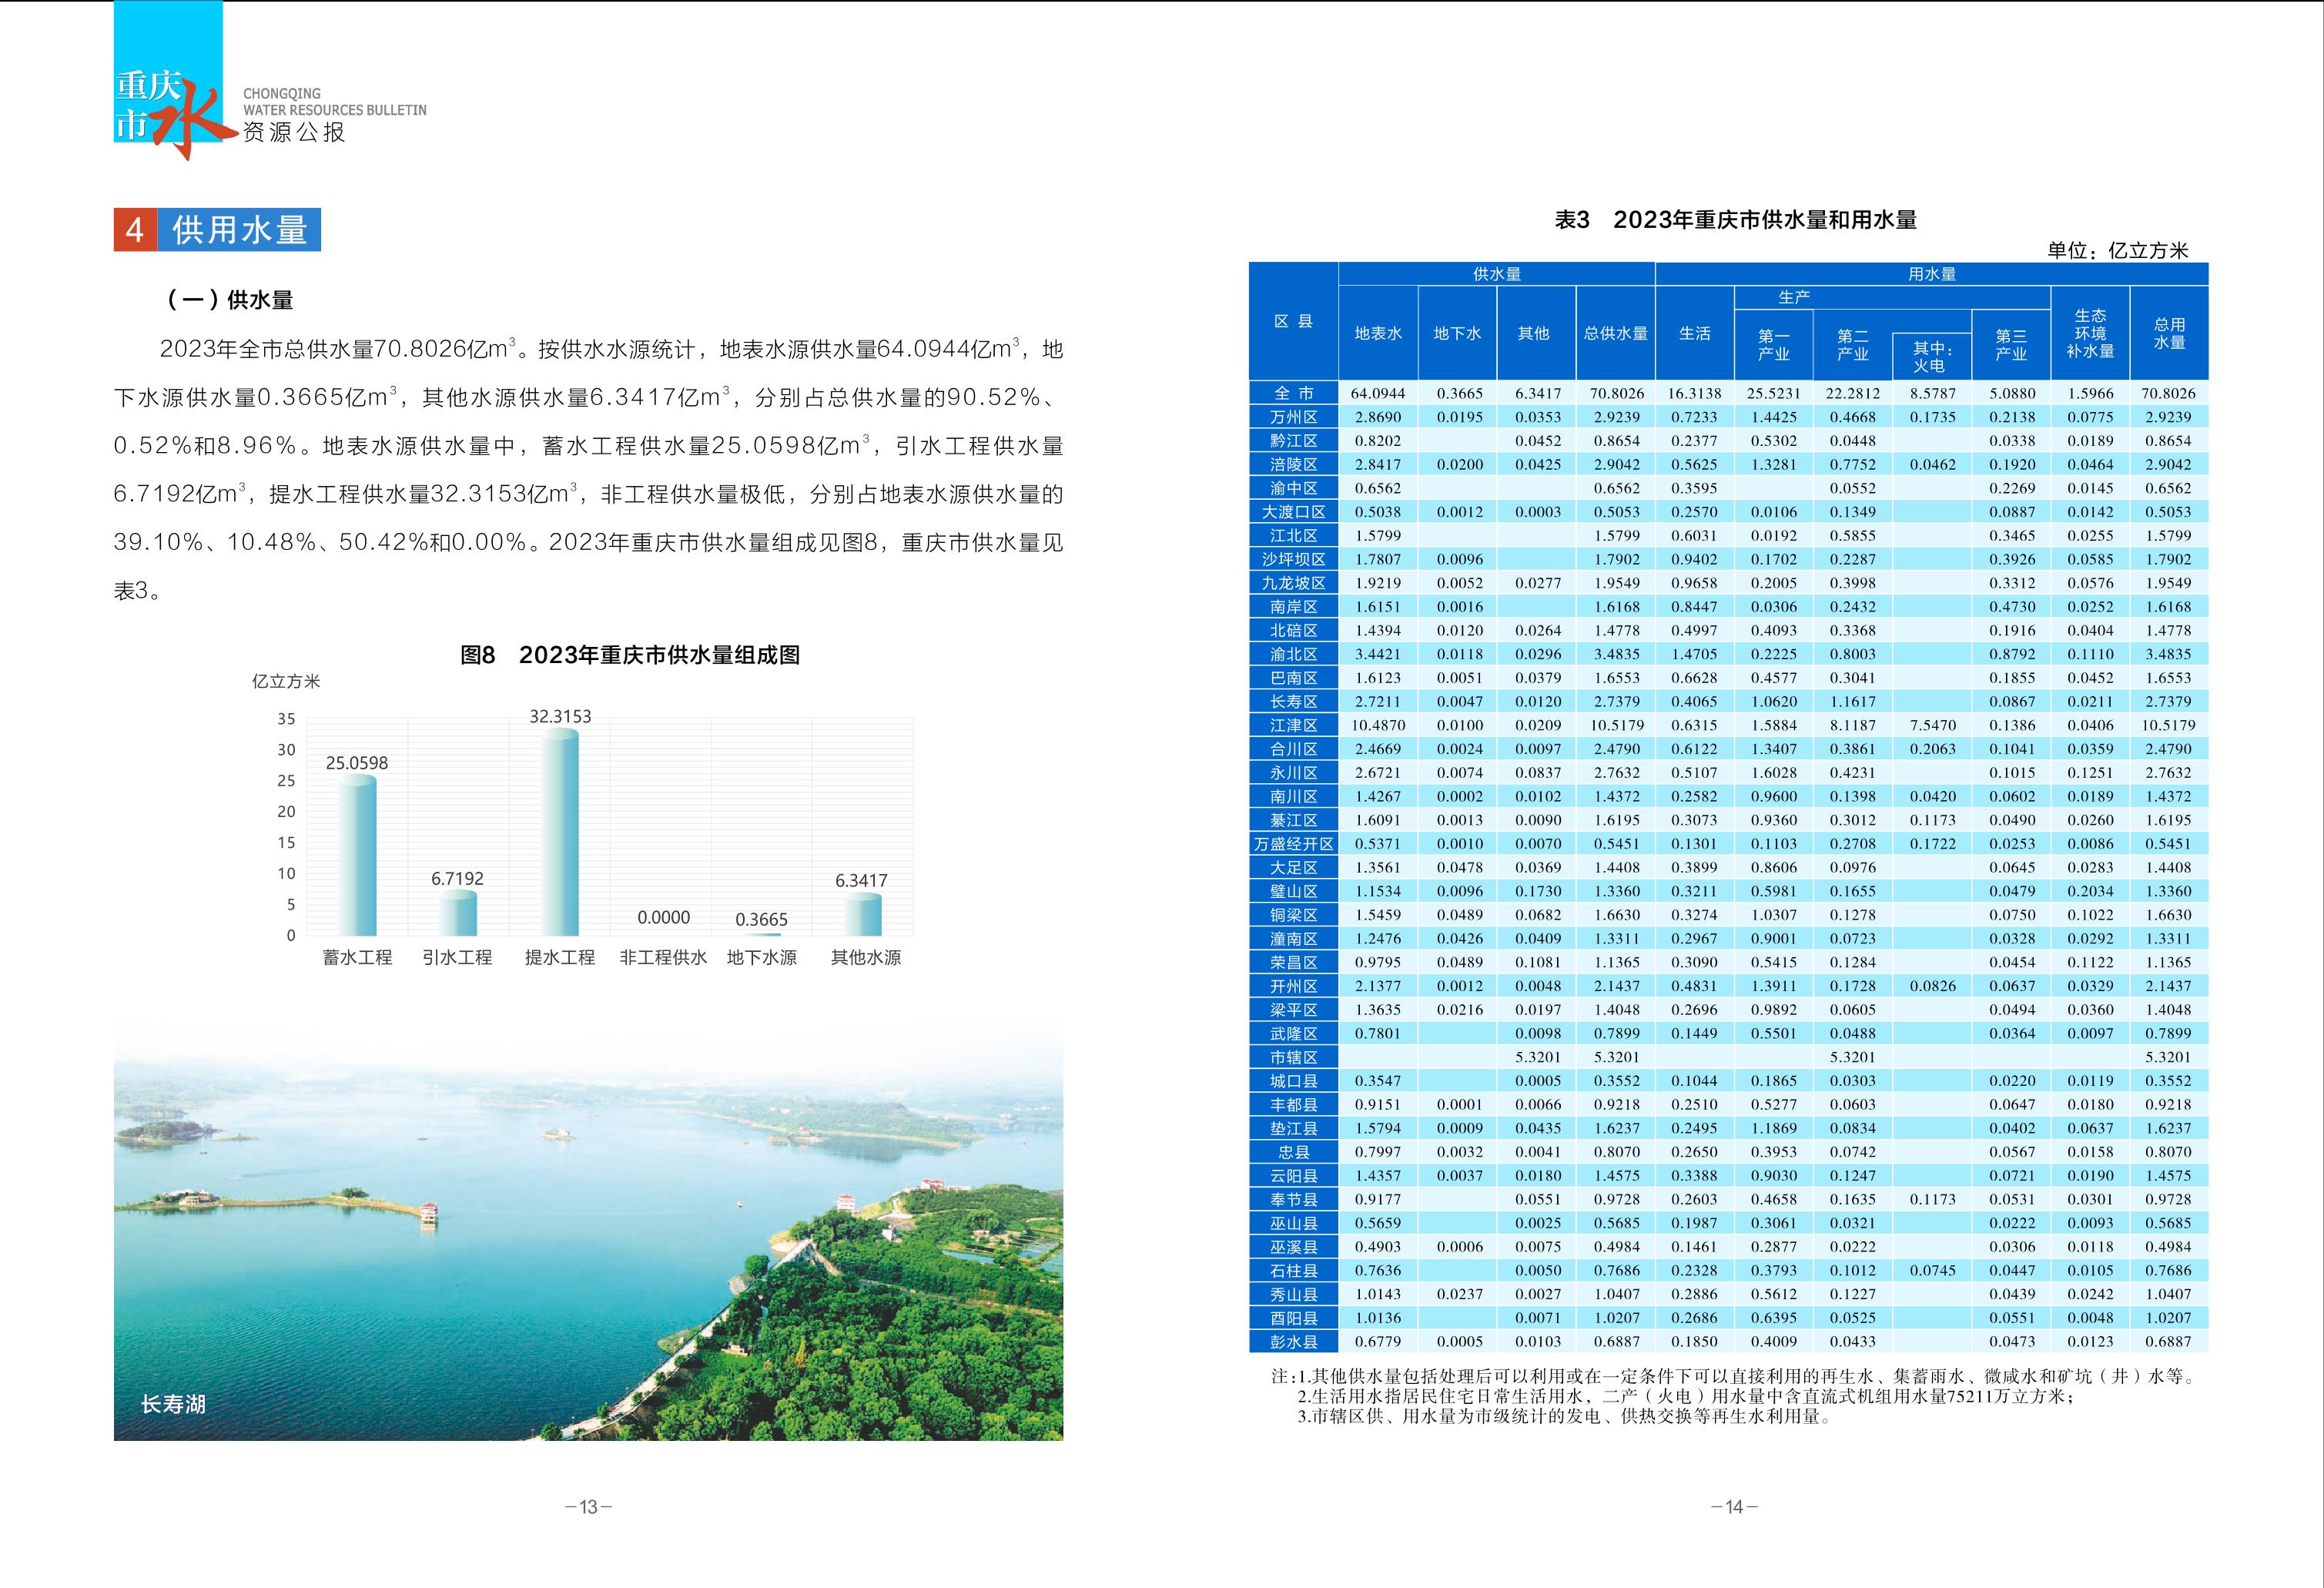Click the 5.3201 其他 value in 市辖区 row
Viewport: 2324px width, 1588px height.
pos(1537,1057)
